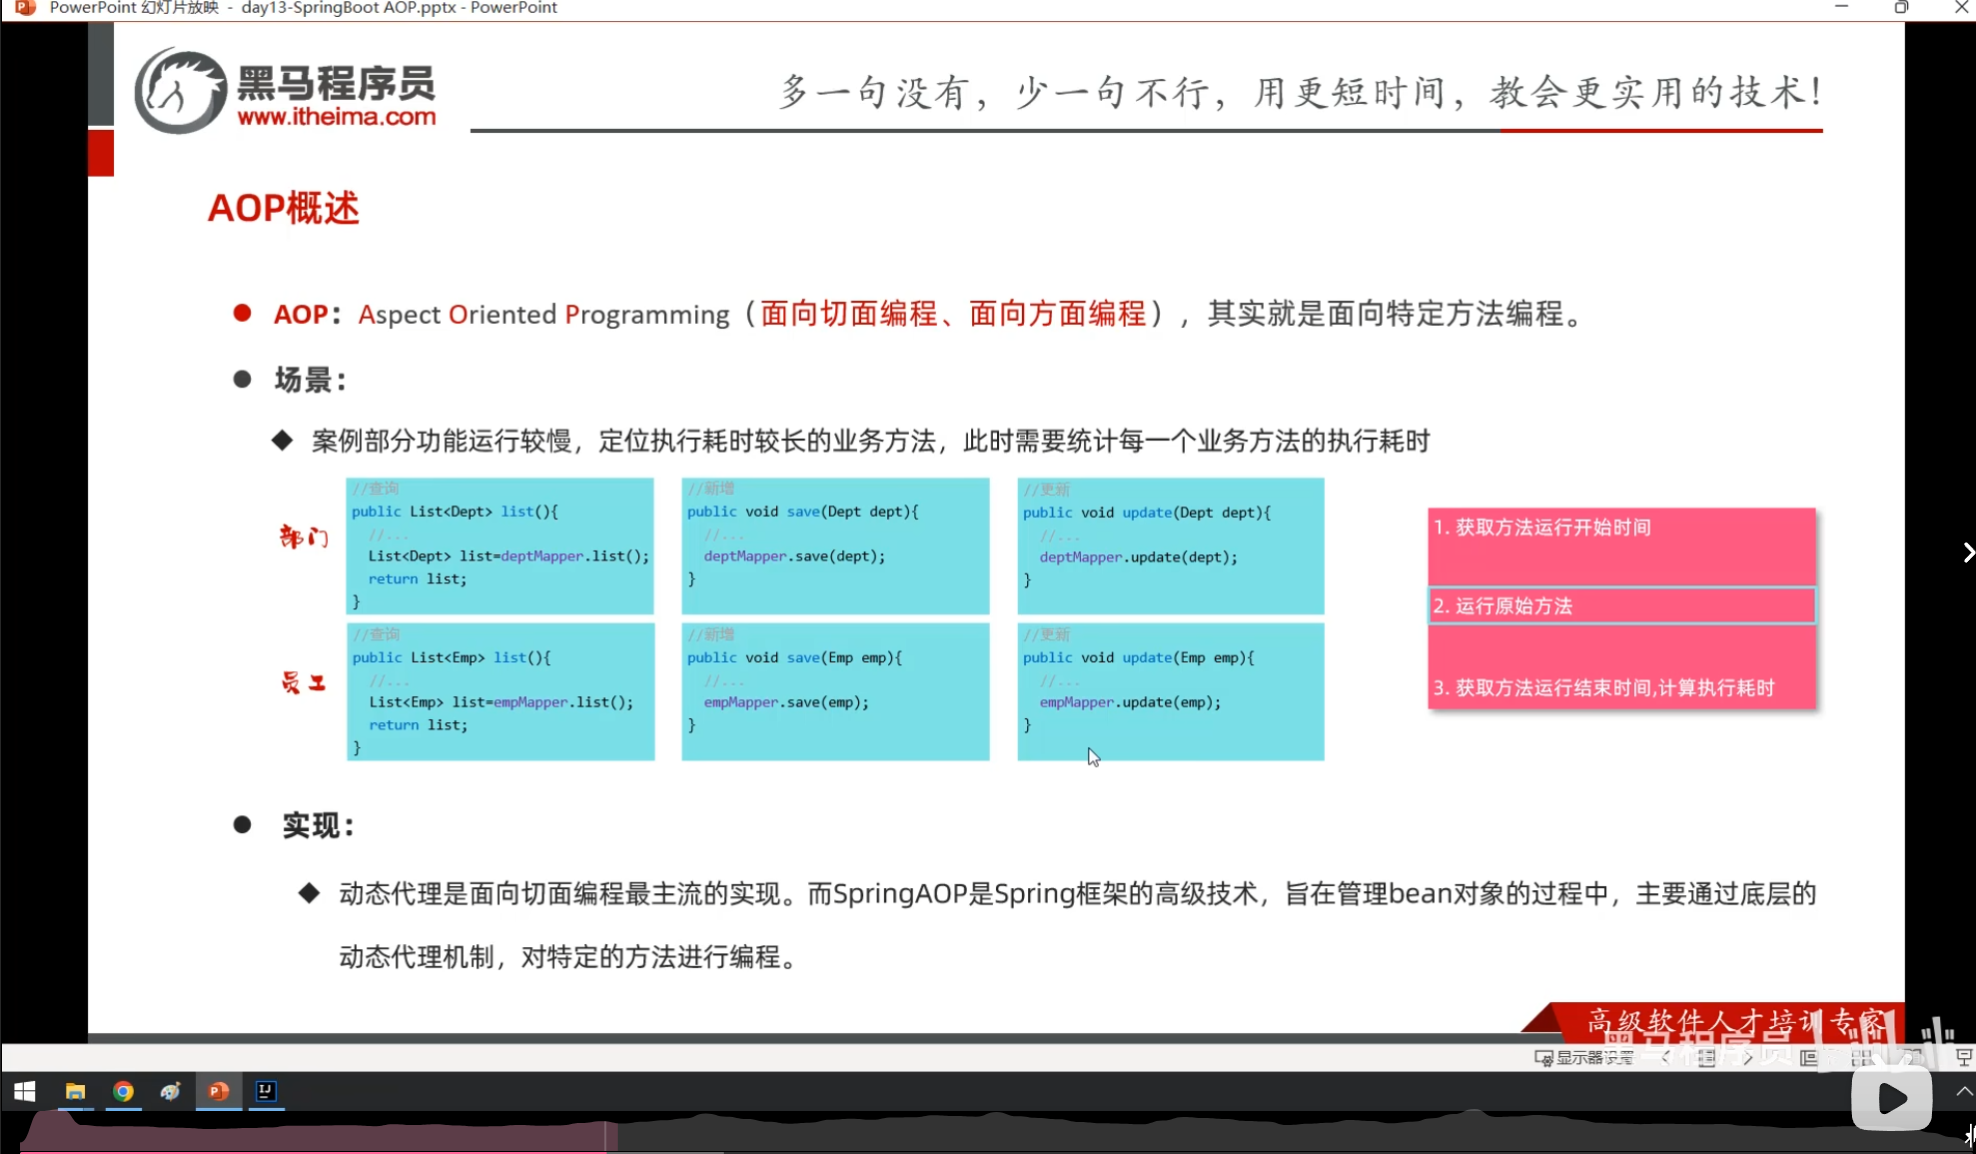Expand the system tray hidden icons chevron
Viewport: 1976px width, 1154px height.
[1964, 1091]
